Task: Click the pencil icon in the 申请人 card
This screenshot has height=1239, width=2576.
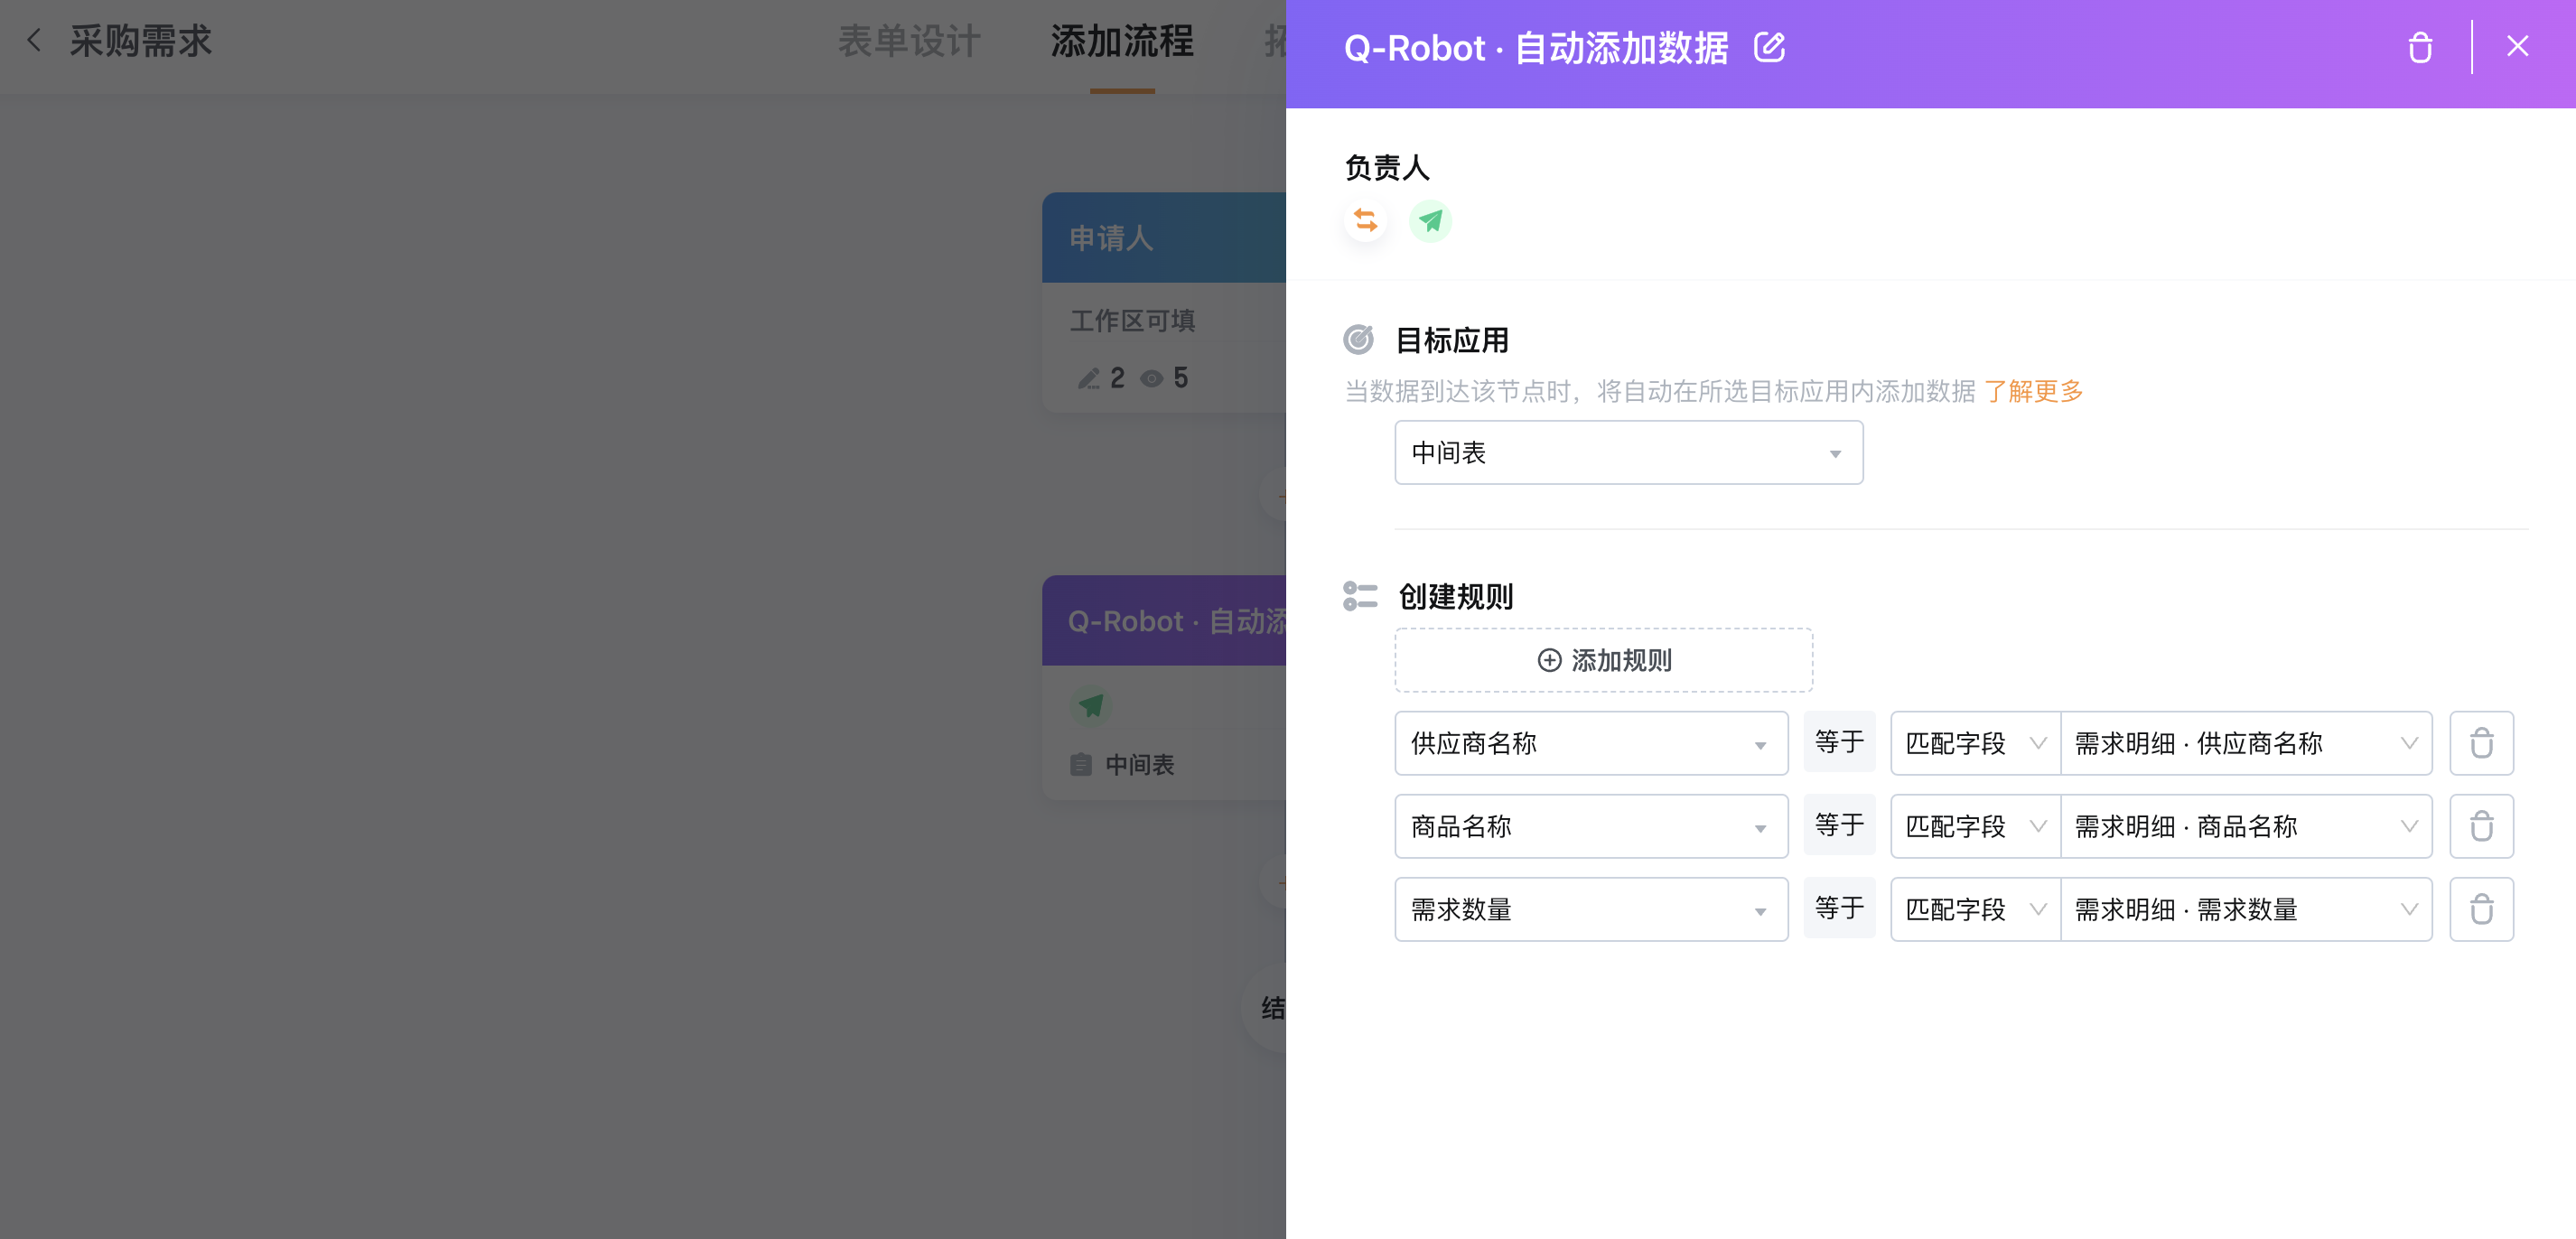Action: coord(1088,378)
